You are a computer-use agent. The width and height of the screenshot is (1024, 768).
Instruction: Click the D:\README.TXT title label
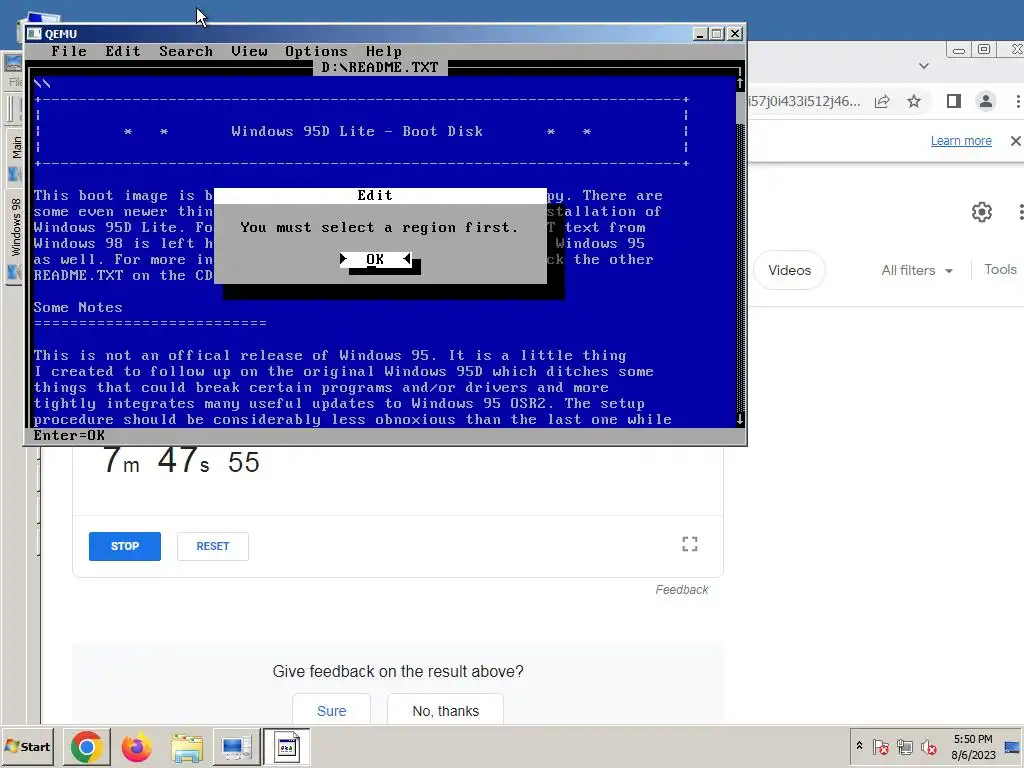pos(380,67)
